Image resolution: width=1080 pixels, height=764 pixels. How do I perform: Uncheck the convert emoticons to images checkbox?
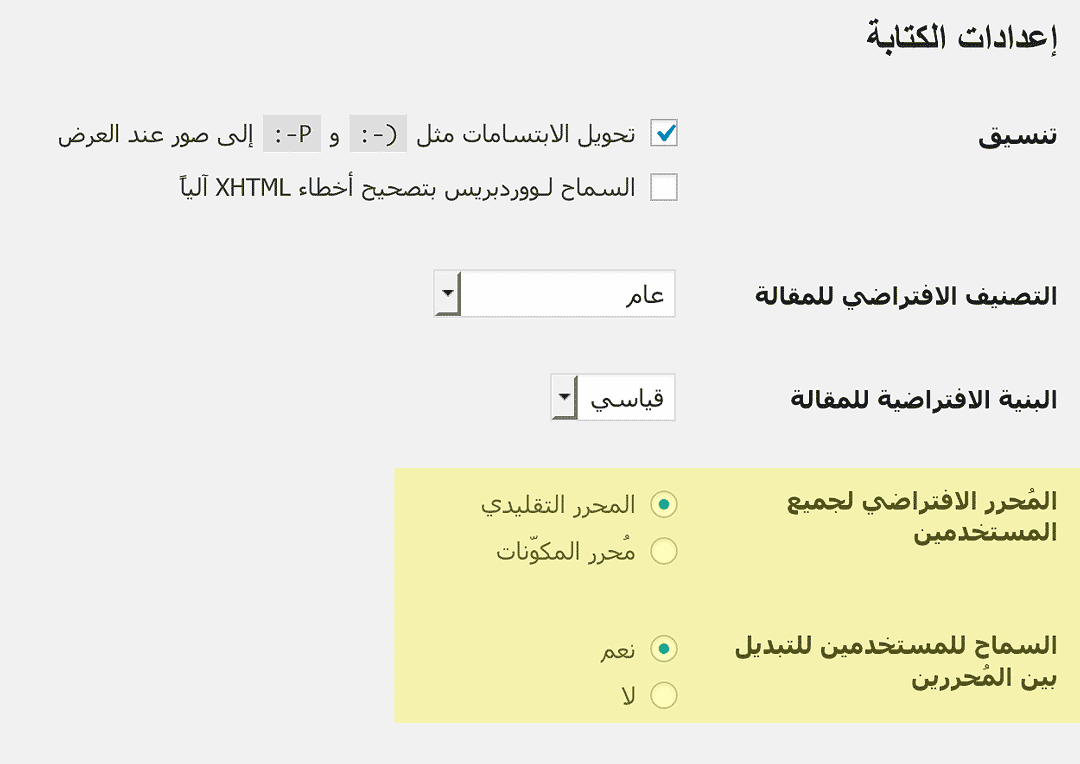(x=664, y=133)
